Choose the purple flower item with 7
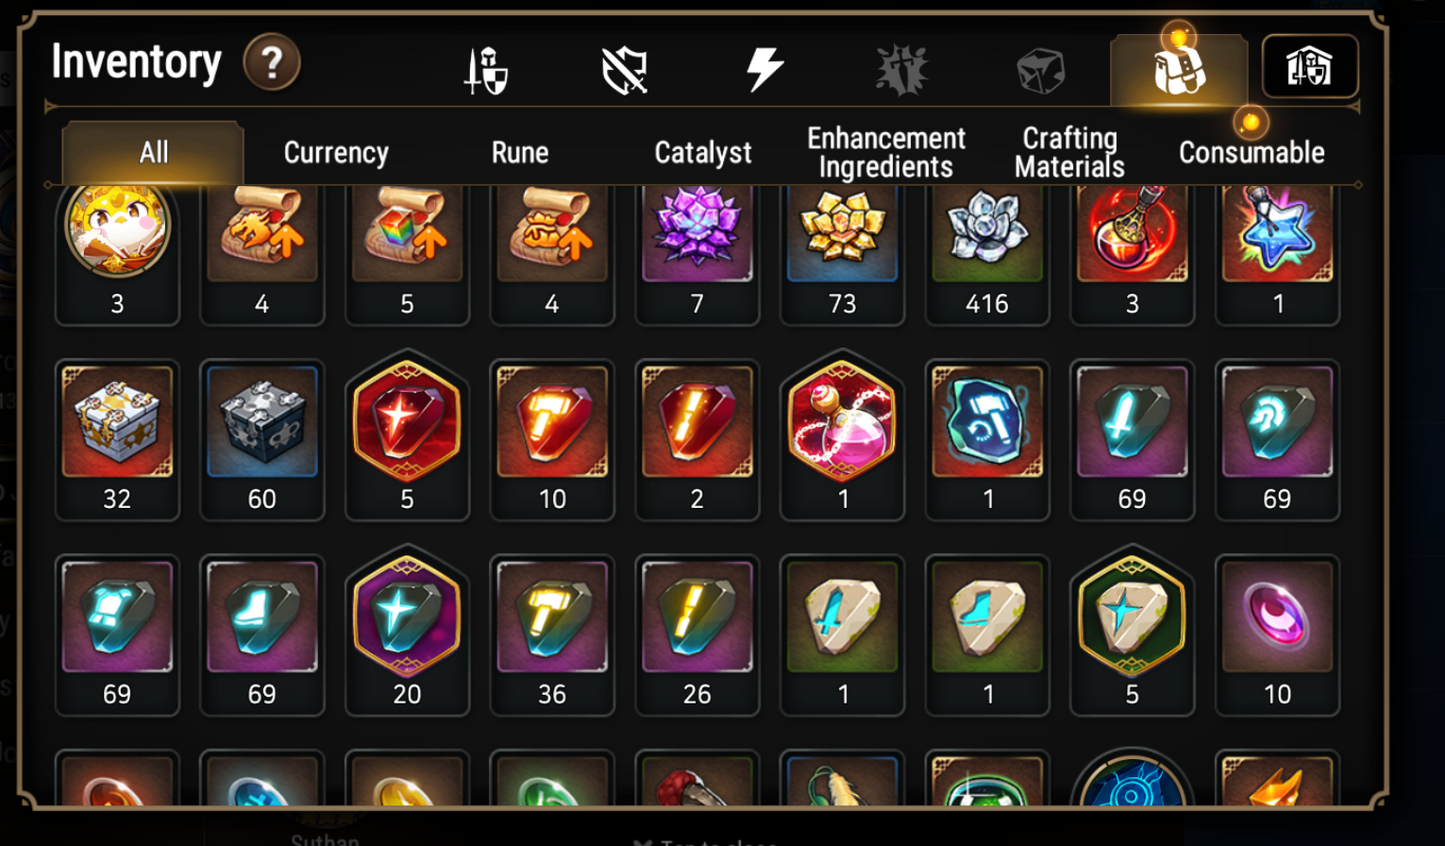The image size is (1445, 846). pos(697,255)
